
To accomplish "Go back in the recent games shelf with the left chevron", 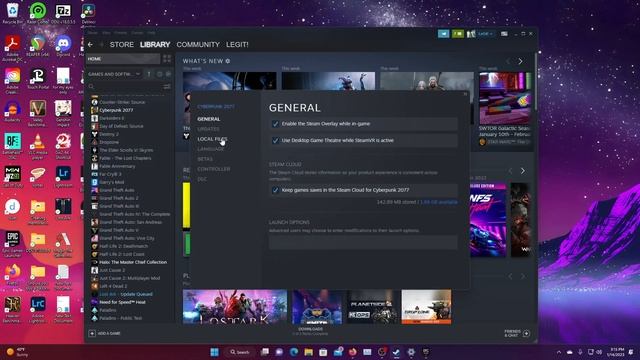I will pos(510,171).
